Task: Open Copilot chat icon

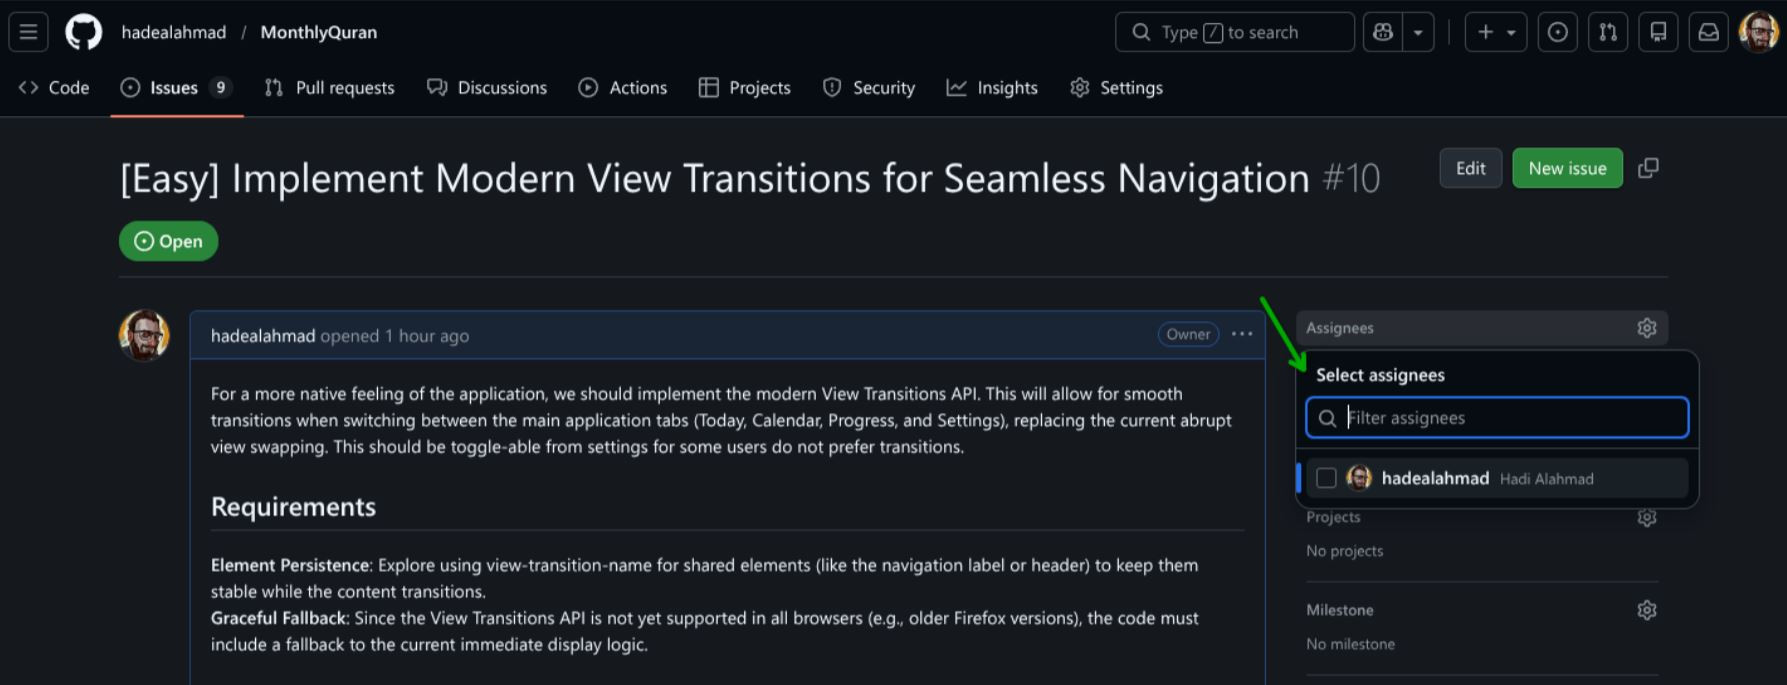Action: click(1383, 32)
